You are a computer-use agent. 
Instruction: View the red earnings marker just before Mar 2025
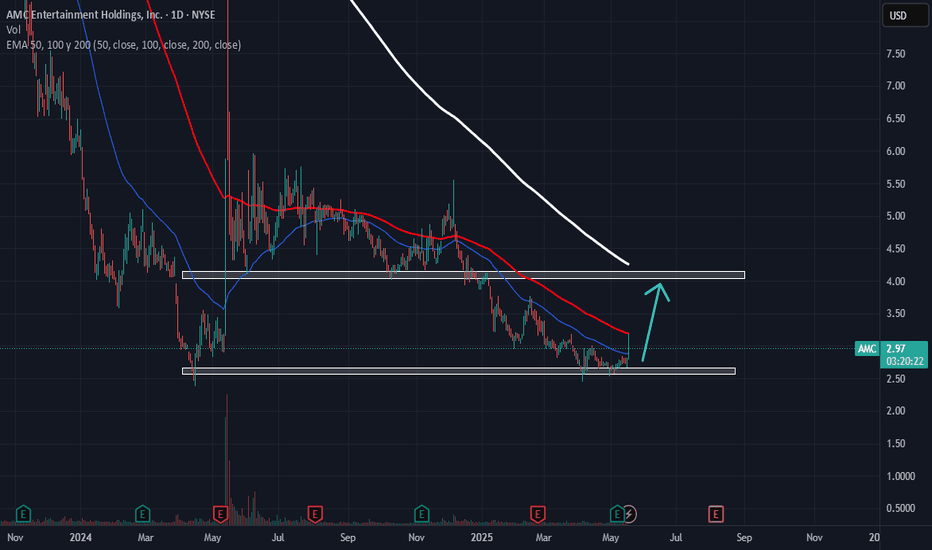pyautogui.click(x=538, y=514)
